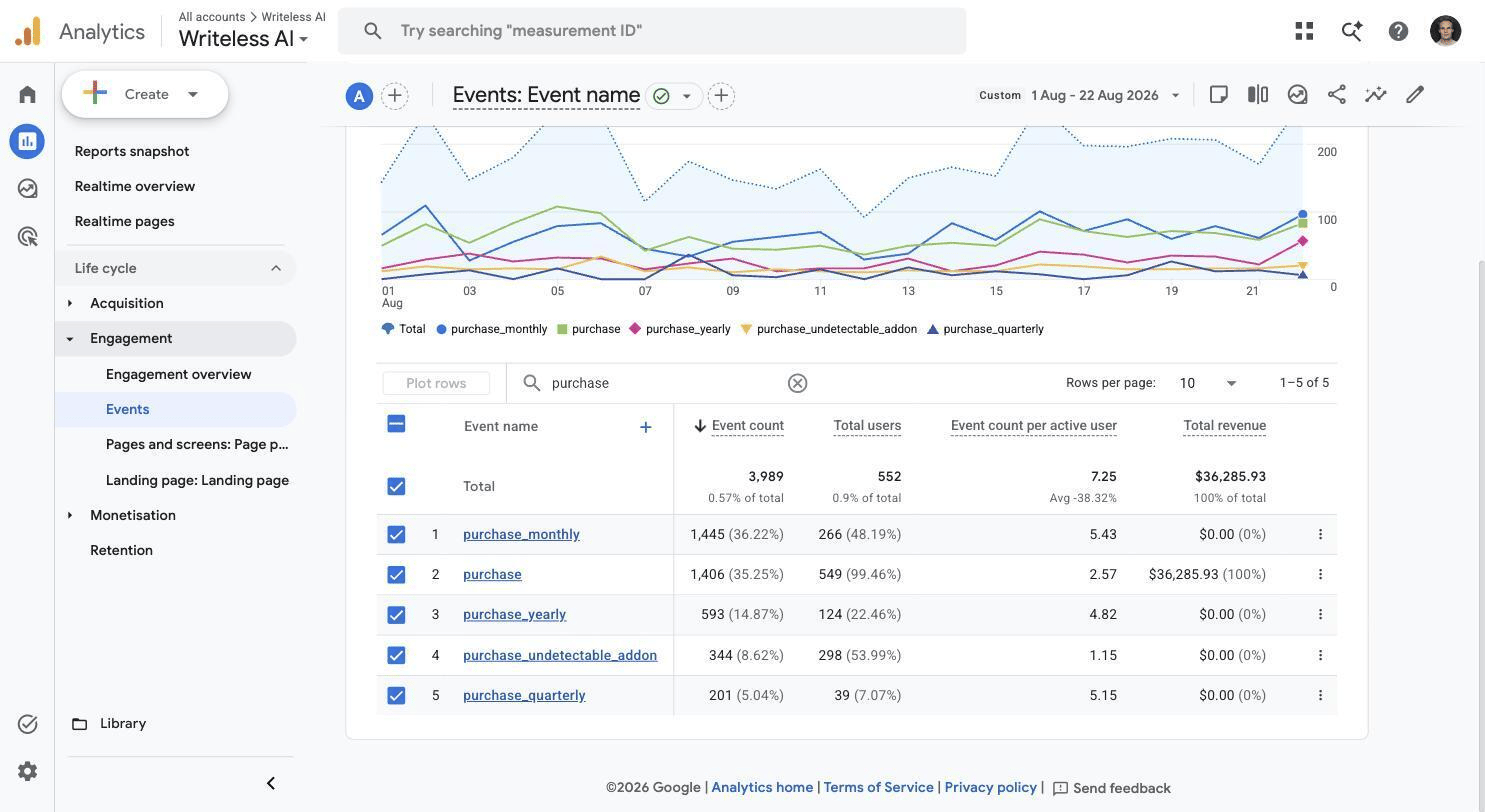Viewport: 1485px width, 812px height.
Task: Open the edit comparisons columns icon
Action: (1258, 94)
